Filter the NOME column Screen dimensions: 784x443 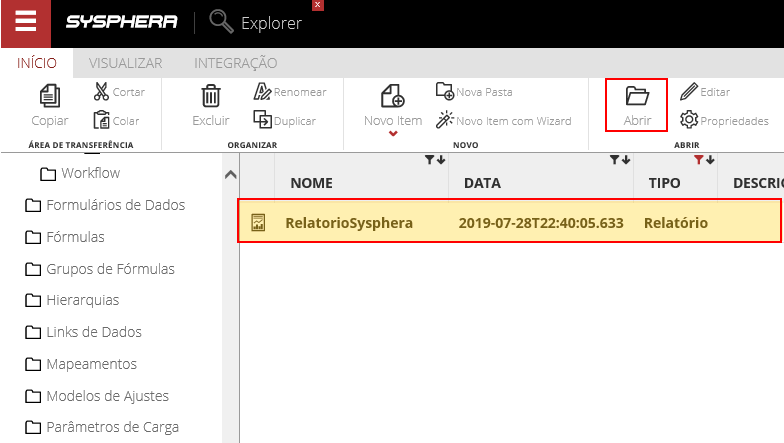429,160
